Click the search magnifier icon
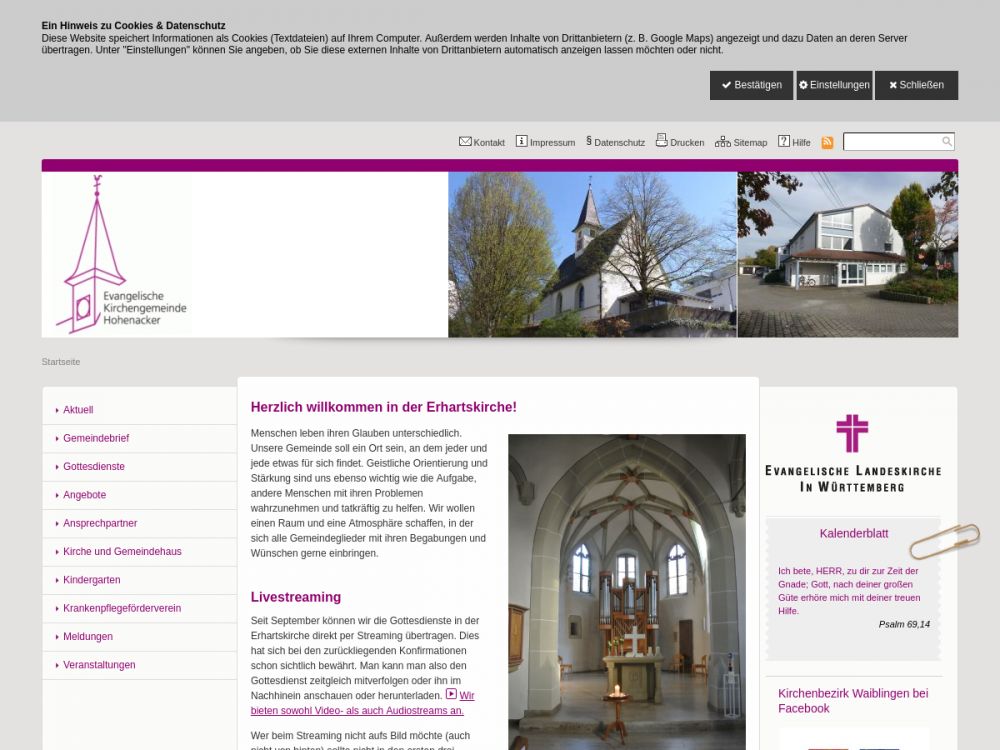Image resolution: width=1000 pixels, height=750 pixels. point(947,142)
